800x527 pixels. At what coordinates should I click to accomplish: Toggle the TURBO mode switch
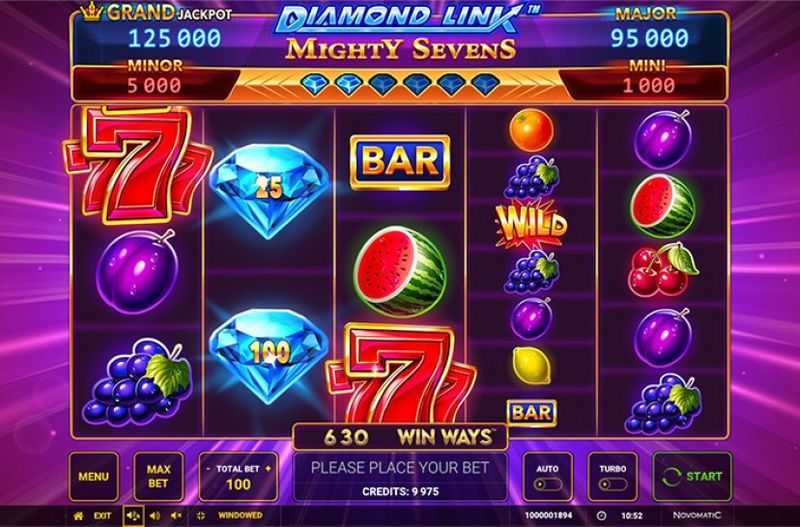tap(612, 484)
